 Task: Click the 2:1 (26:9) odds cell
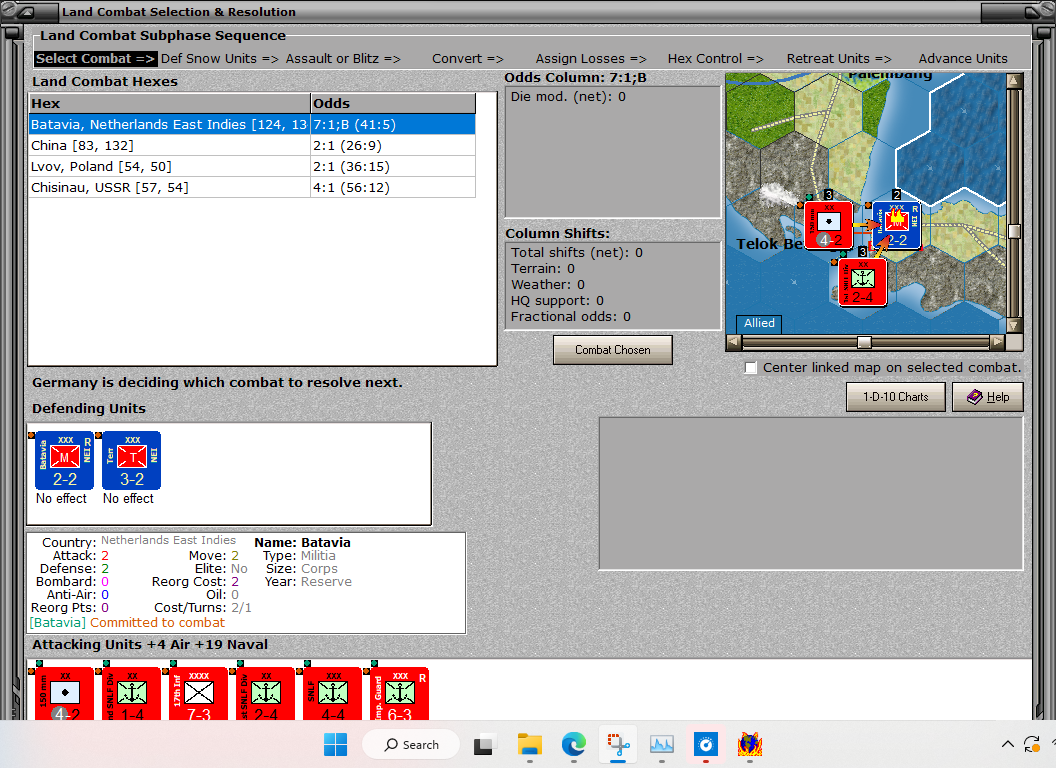(393, 146)
